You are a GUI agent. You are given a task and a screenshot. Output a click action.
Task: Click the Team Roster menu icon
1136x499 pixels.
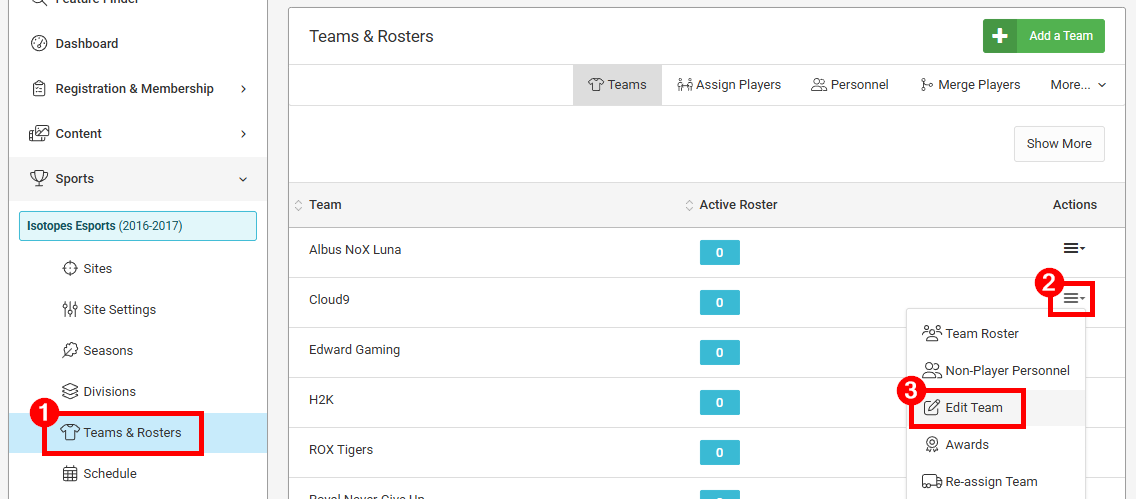[932, 333]
